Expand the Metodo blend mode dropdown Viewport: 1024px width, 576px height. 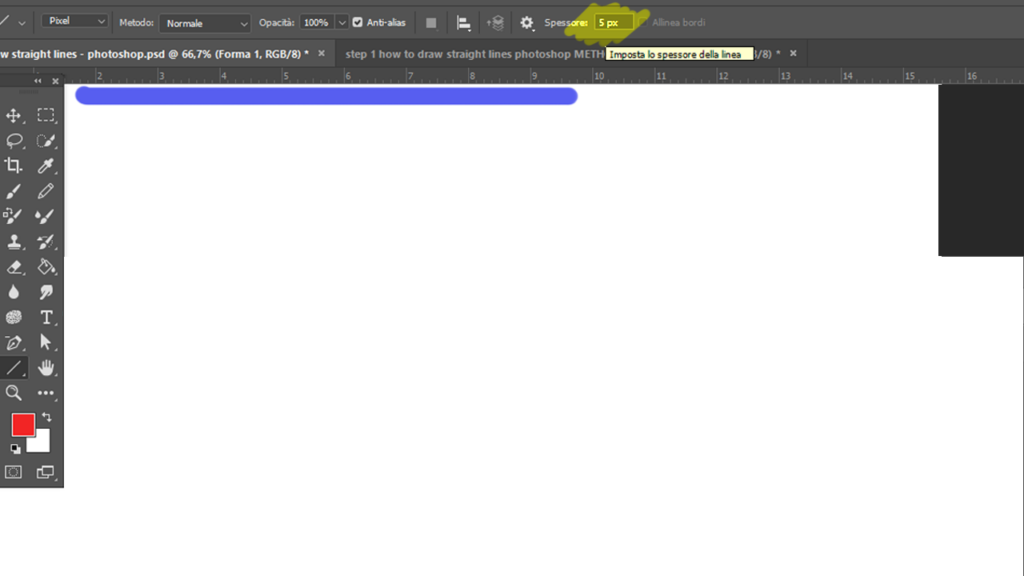click(x=205, y=22)
